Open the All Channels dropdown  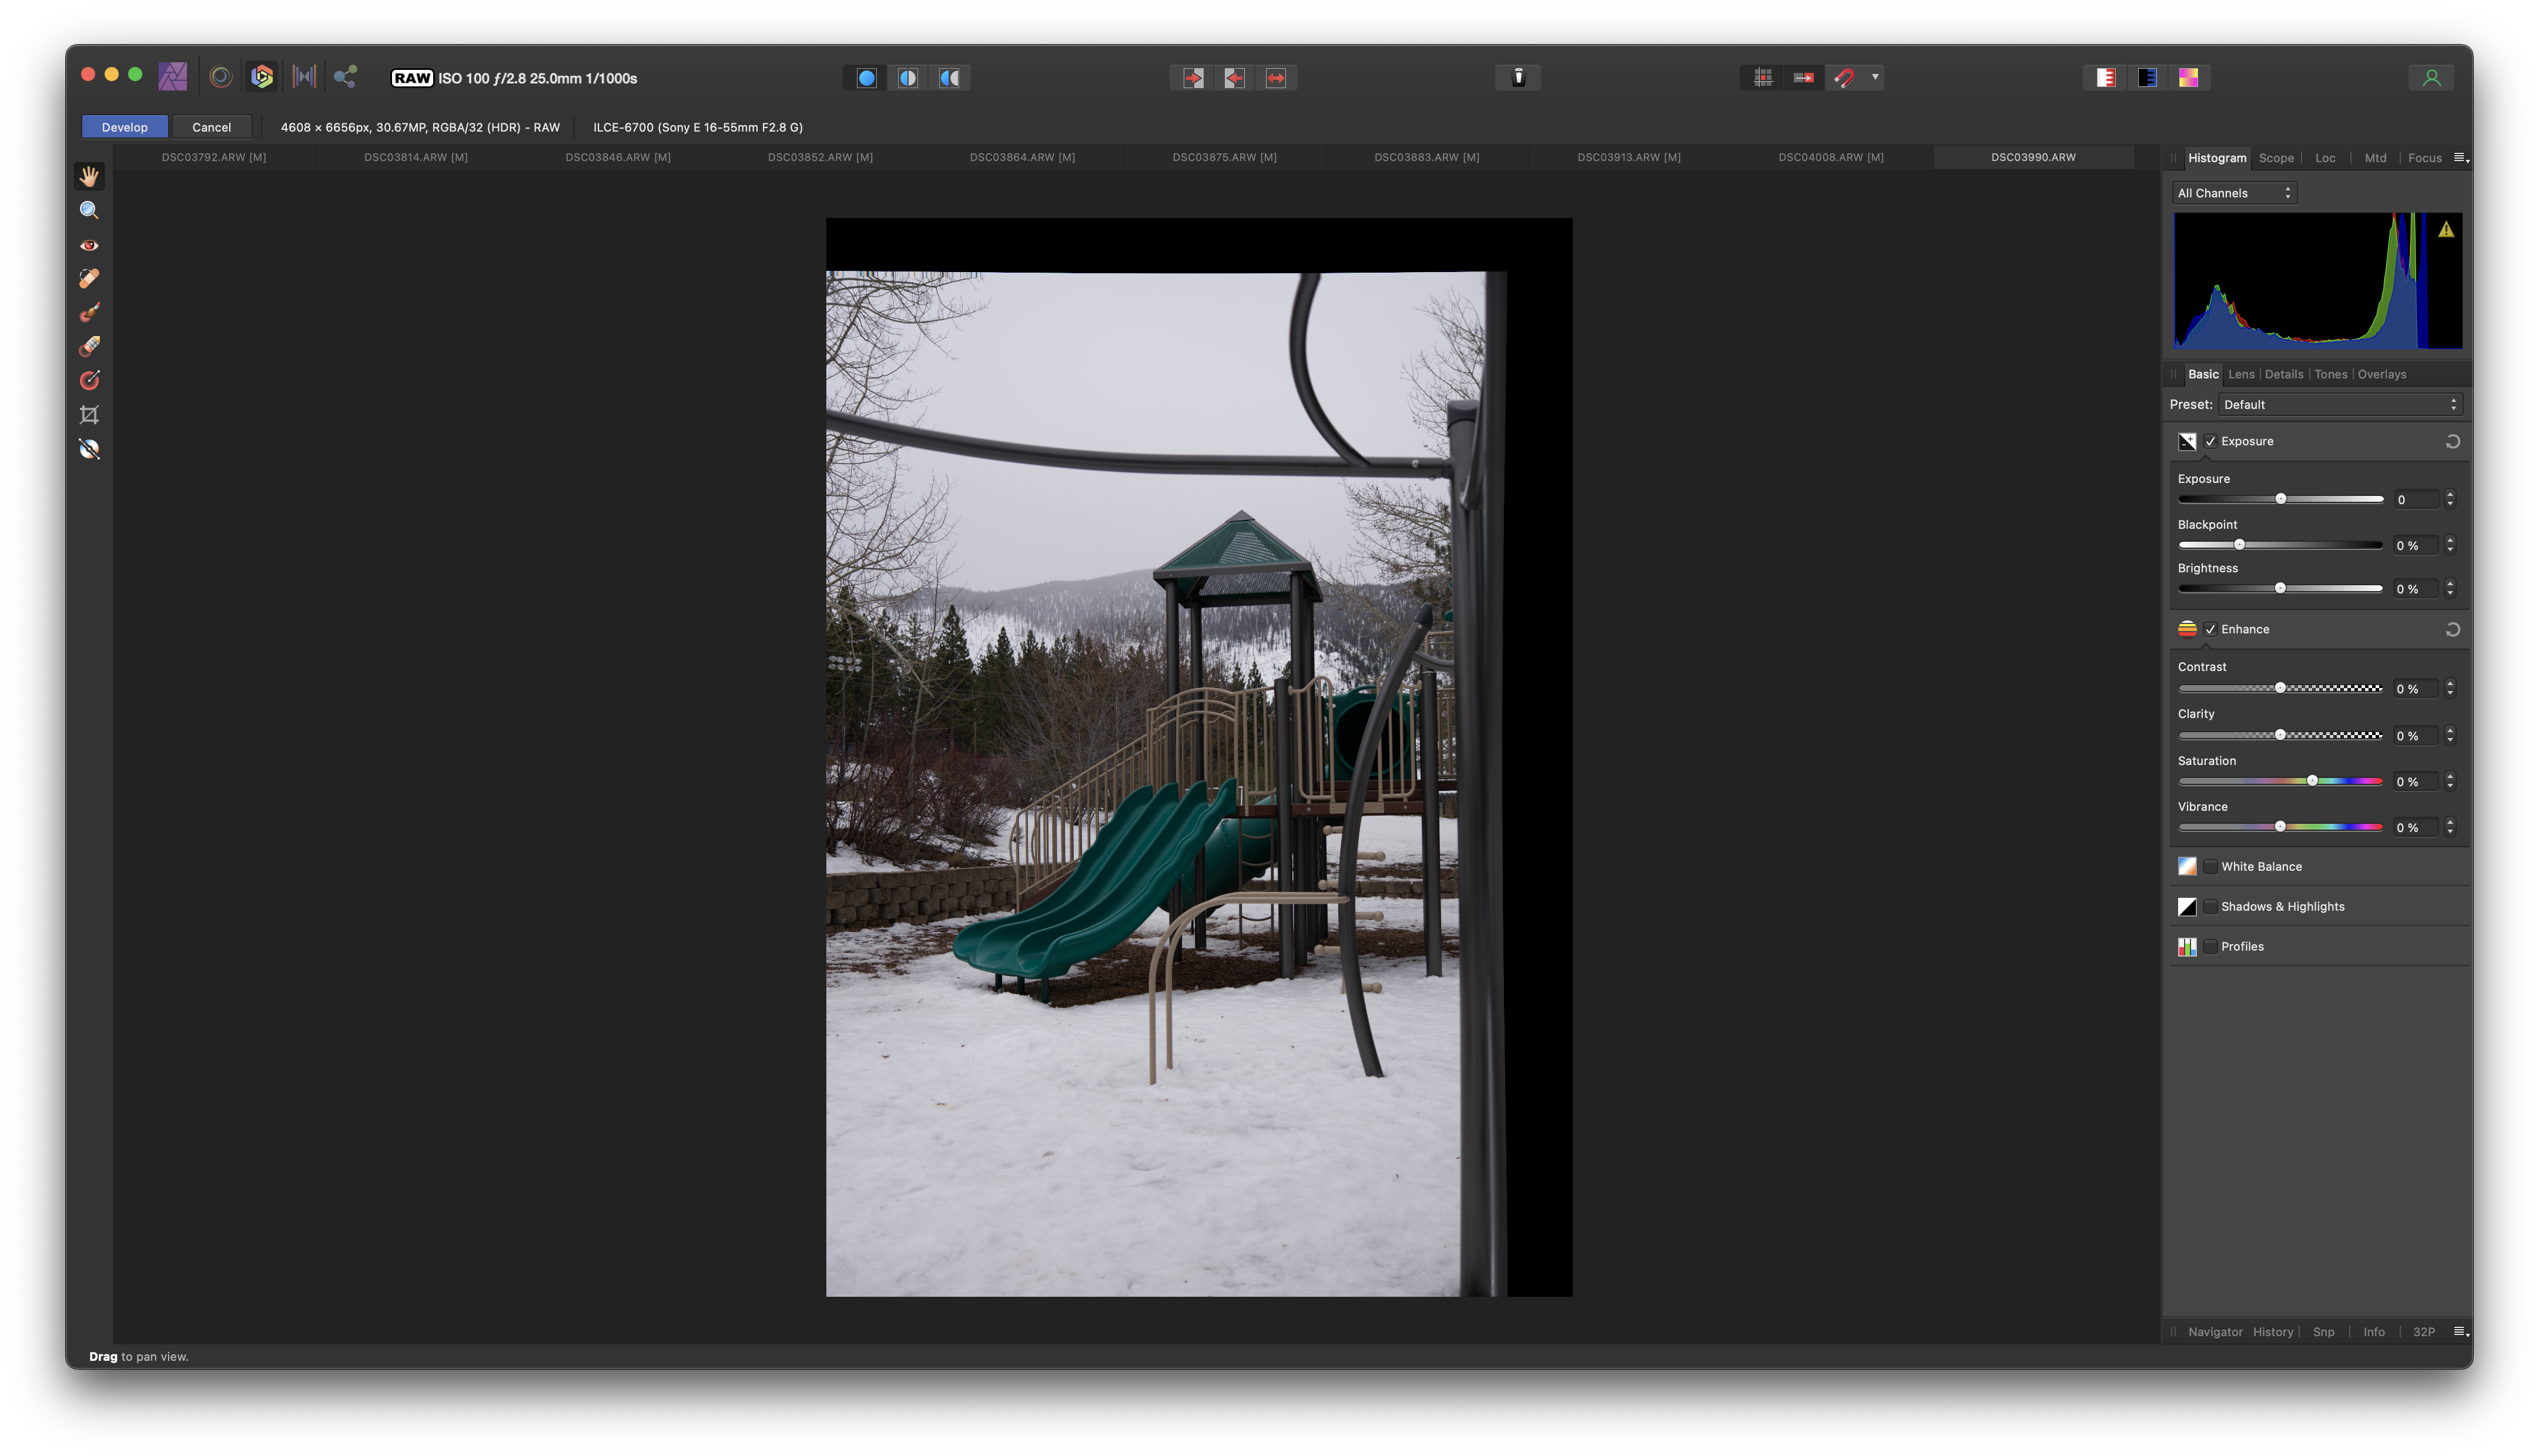(x=2234, y=193)
